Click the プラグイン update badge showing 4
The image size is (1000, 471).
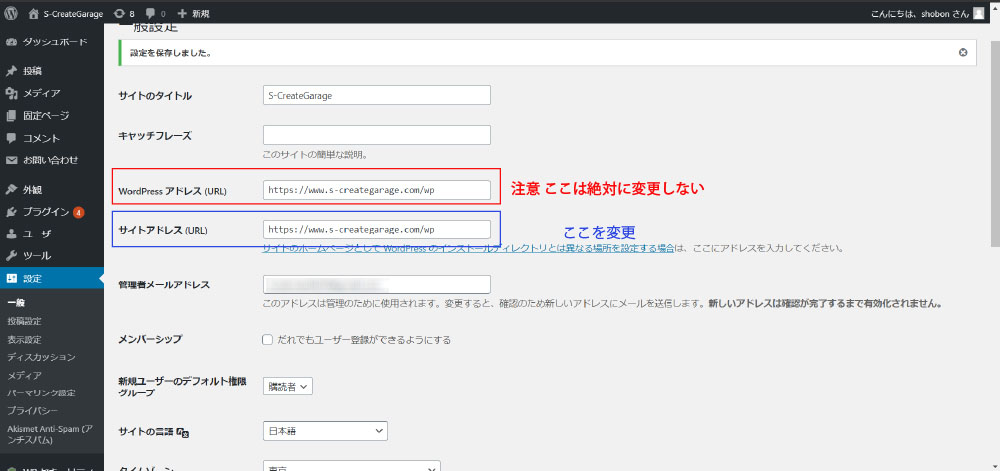click(x=78, y=212)
